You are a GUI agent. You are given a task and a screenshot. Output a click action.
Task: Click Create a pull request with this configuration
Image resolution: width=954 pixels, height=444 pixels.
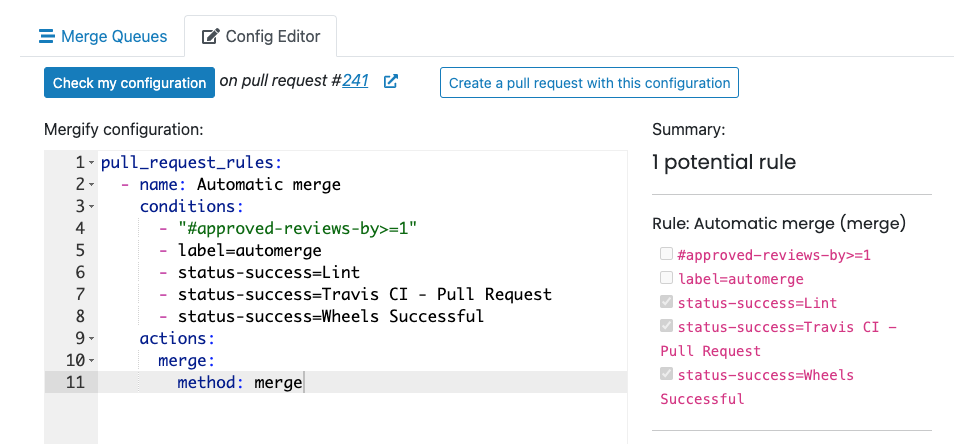(589, 83)
